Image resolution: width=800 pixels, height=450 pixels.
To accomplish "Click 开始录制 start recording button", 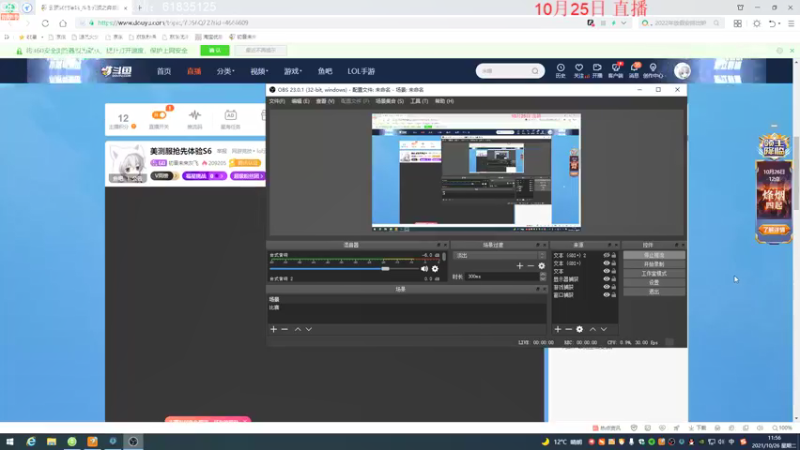I will click(x=654, y=264).
